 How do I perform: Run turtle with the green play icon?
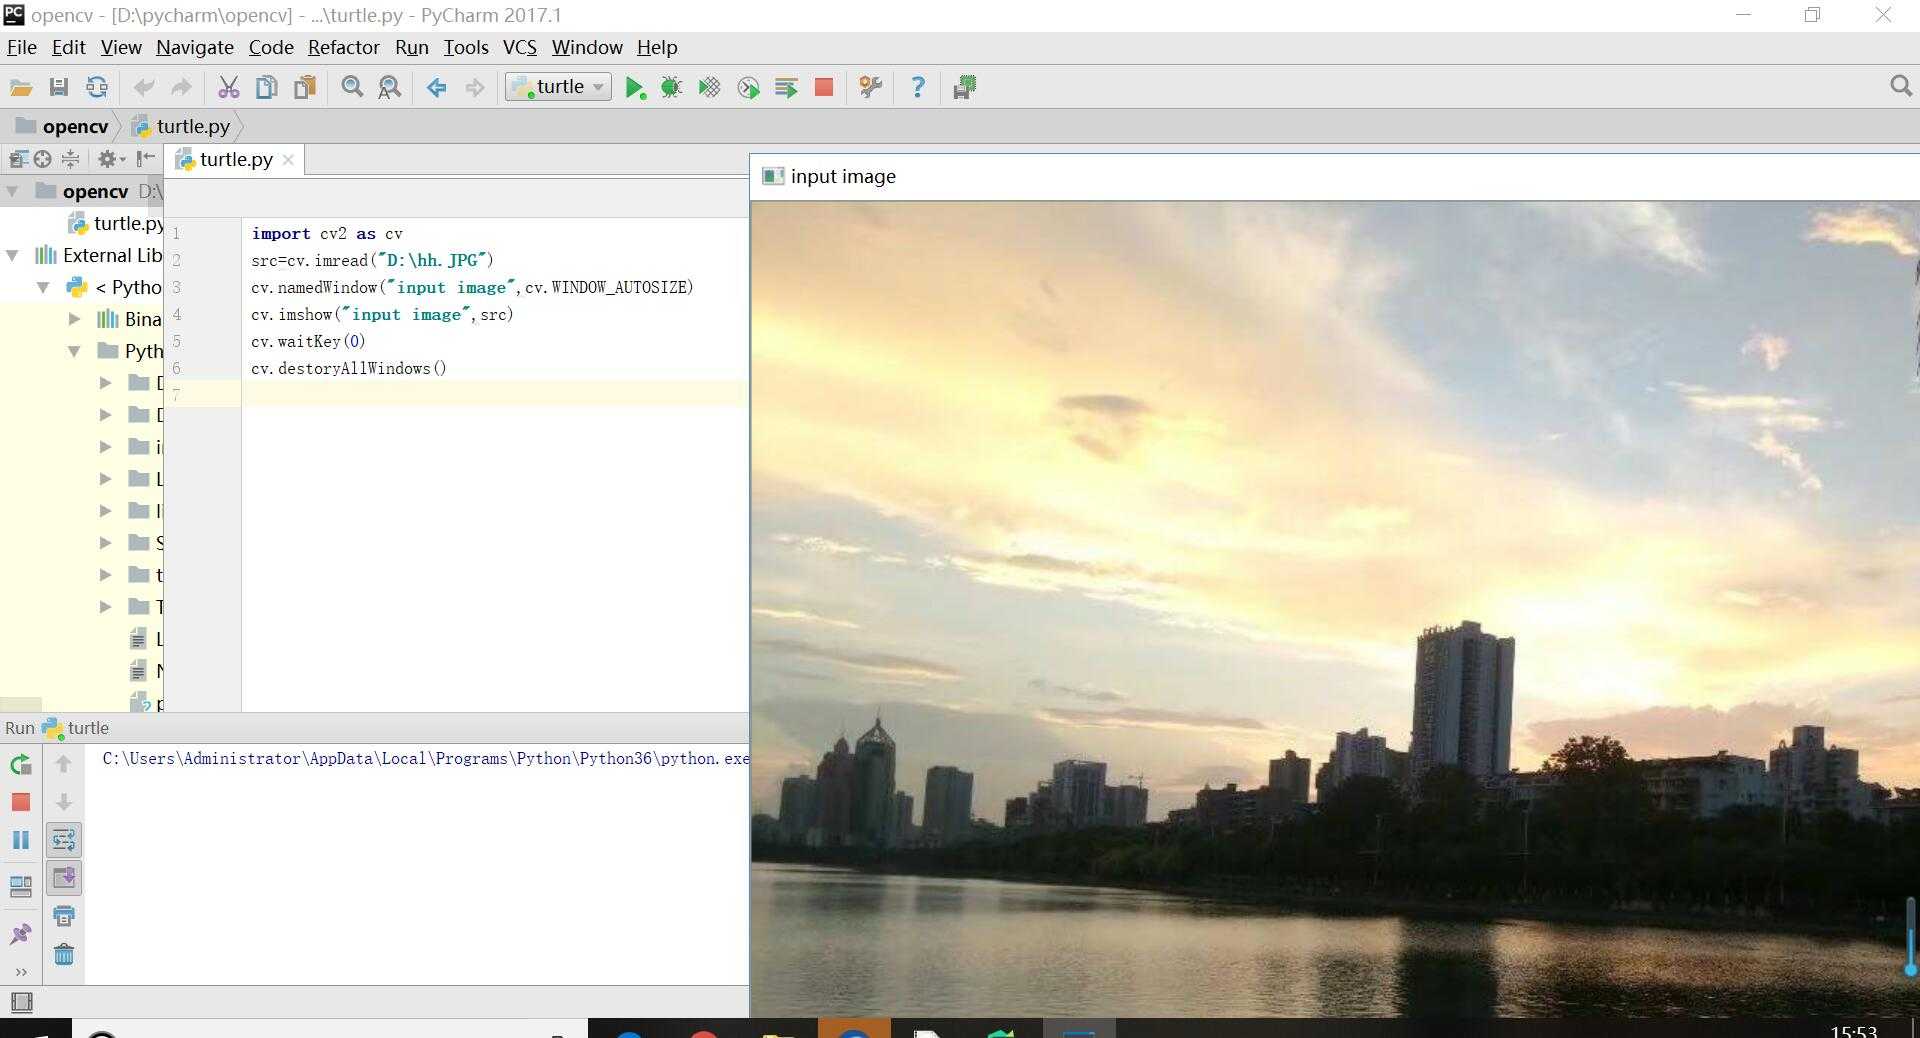635,88
